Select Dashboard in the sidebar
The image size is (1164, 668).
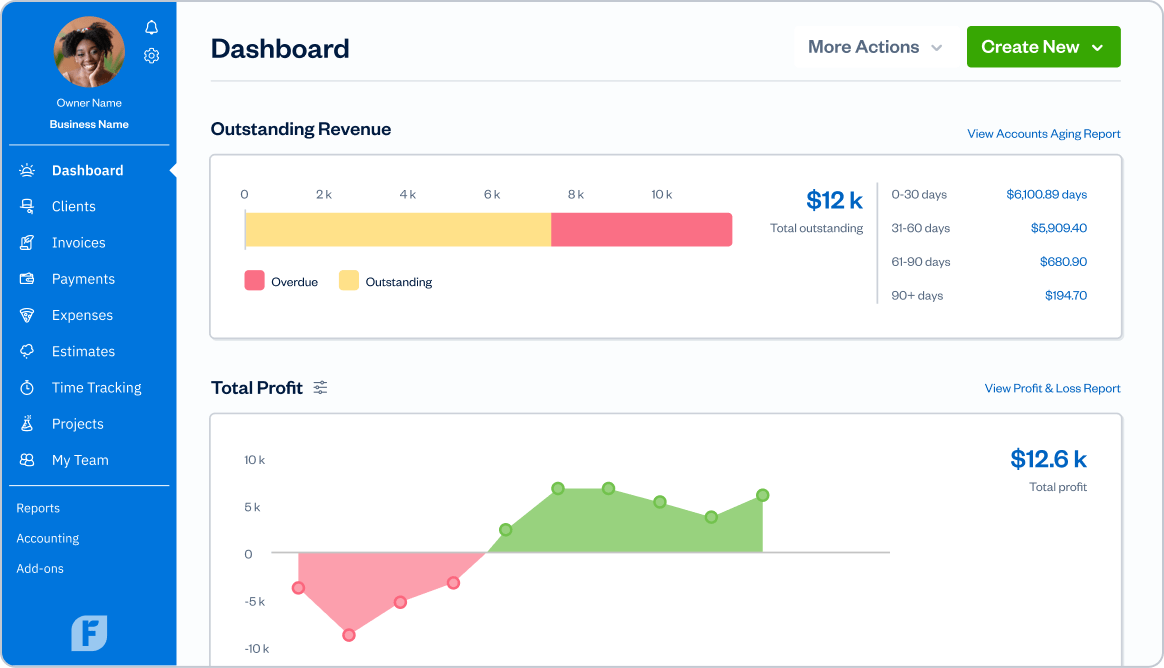88,170
